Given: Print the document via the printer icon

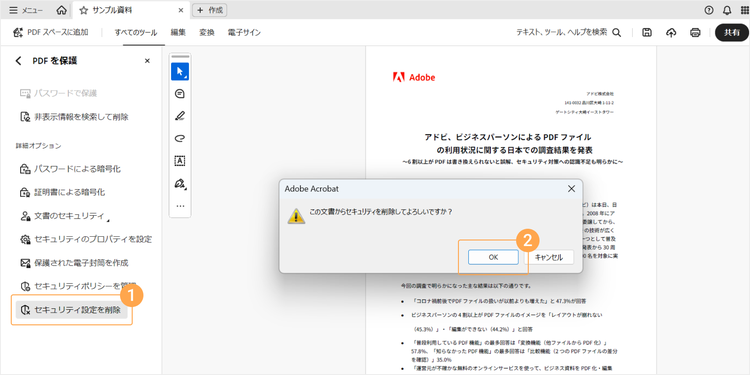Looking at the screenshot, I should [x=695, y=33].
